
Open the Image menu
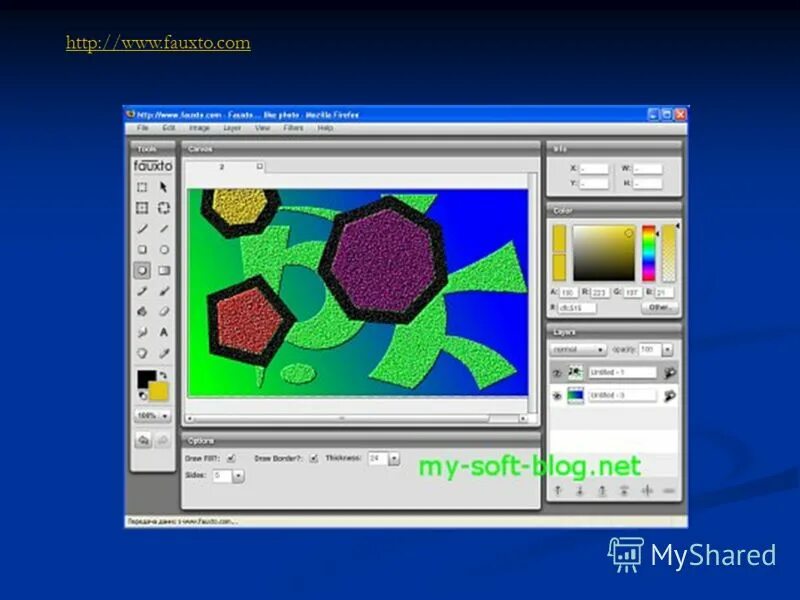[199, 128]
